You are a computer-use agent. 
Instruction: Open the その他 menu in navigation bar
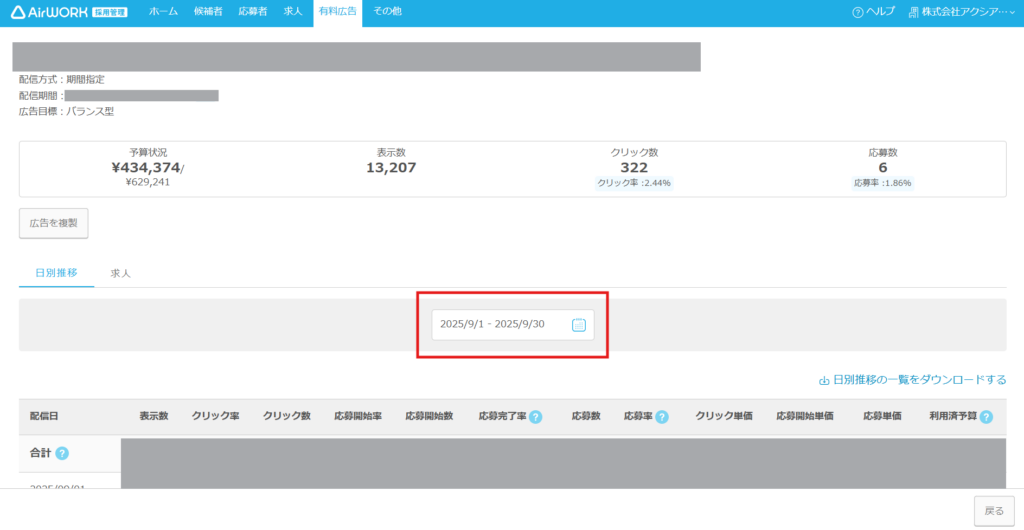pyautogui.click(x=387, y=11)
